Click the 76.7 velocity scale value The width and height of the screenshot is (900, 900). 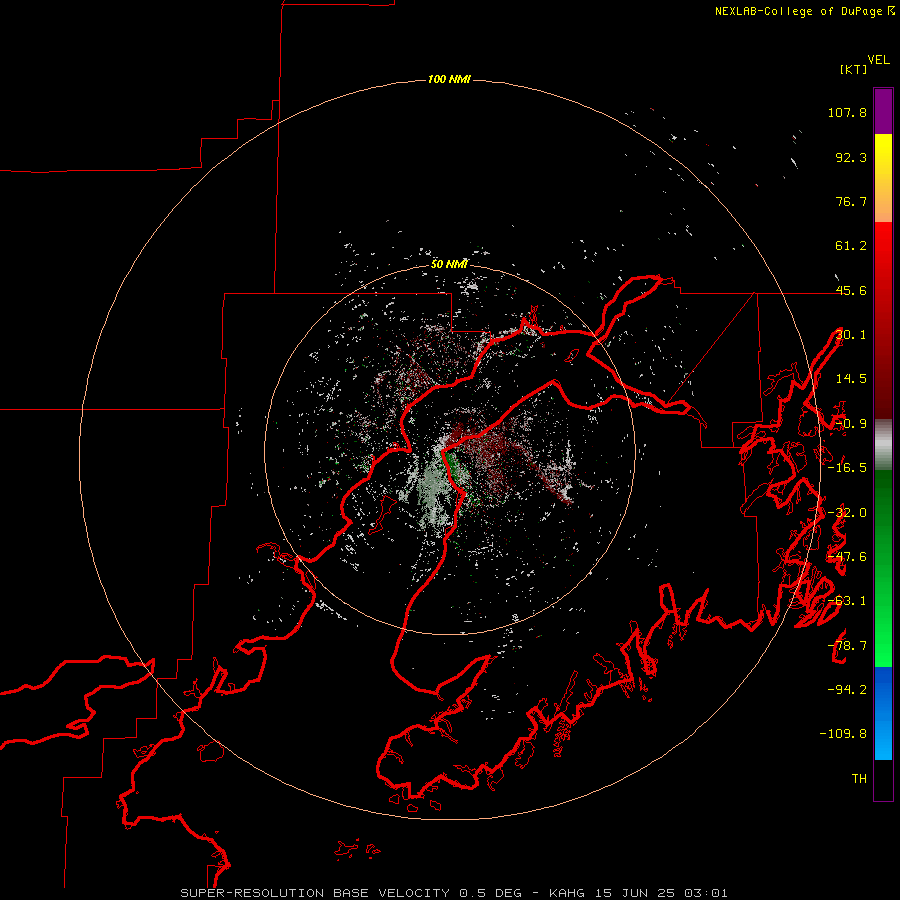point(851,201)
